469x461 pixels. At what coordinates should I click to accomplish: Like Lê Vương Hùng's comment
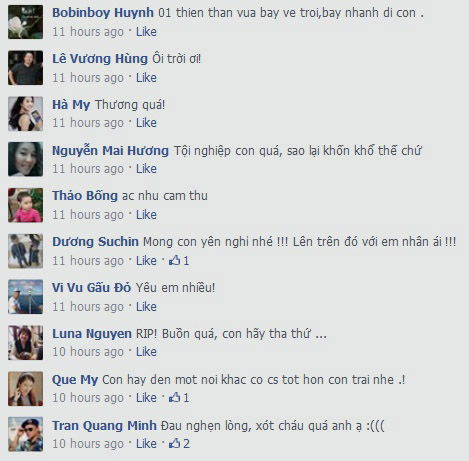146,78
